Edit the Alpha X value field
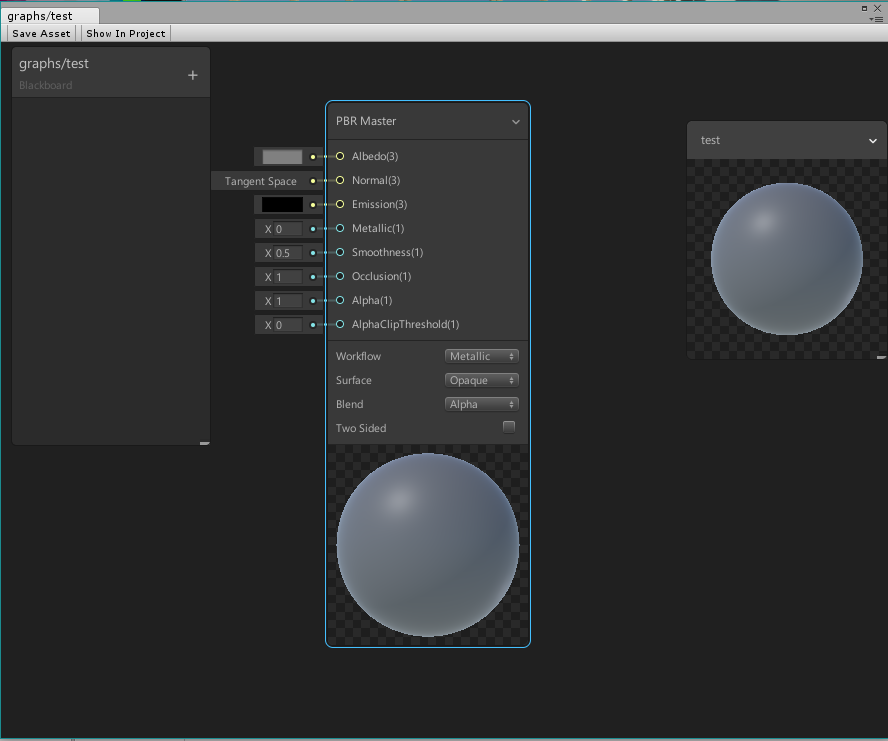Screen dimensions: 888x741 pyautogui.click(x=288, y=301)
